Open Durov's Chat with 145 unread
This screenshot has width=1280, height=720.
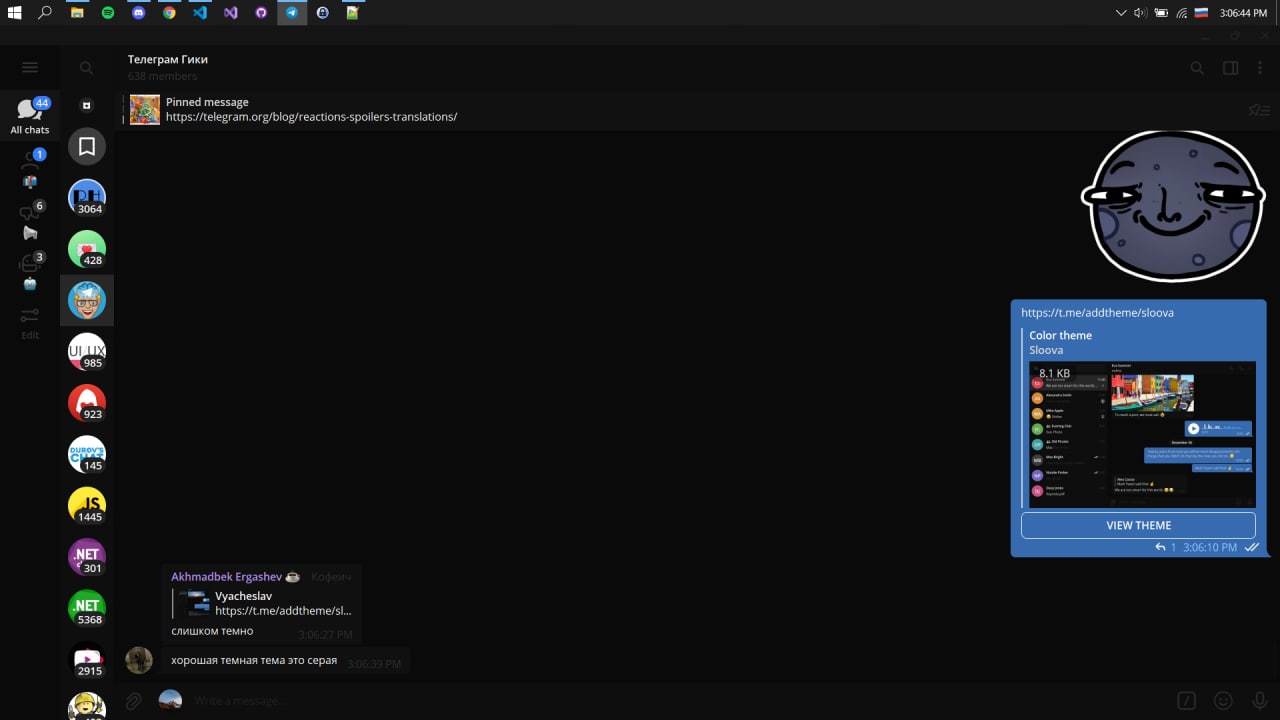[x=87, y=455]
